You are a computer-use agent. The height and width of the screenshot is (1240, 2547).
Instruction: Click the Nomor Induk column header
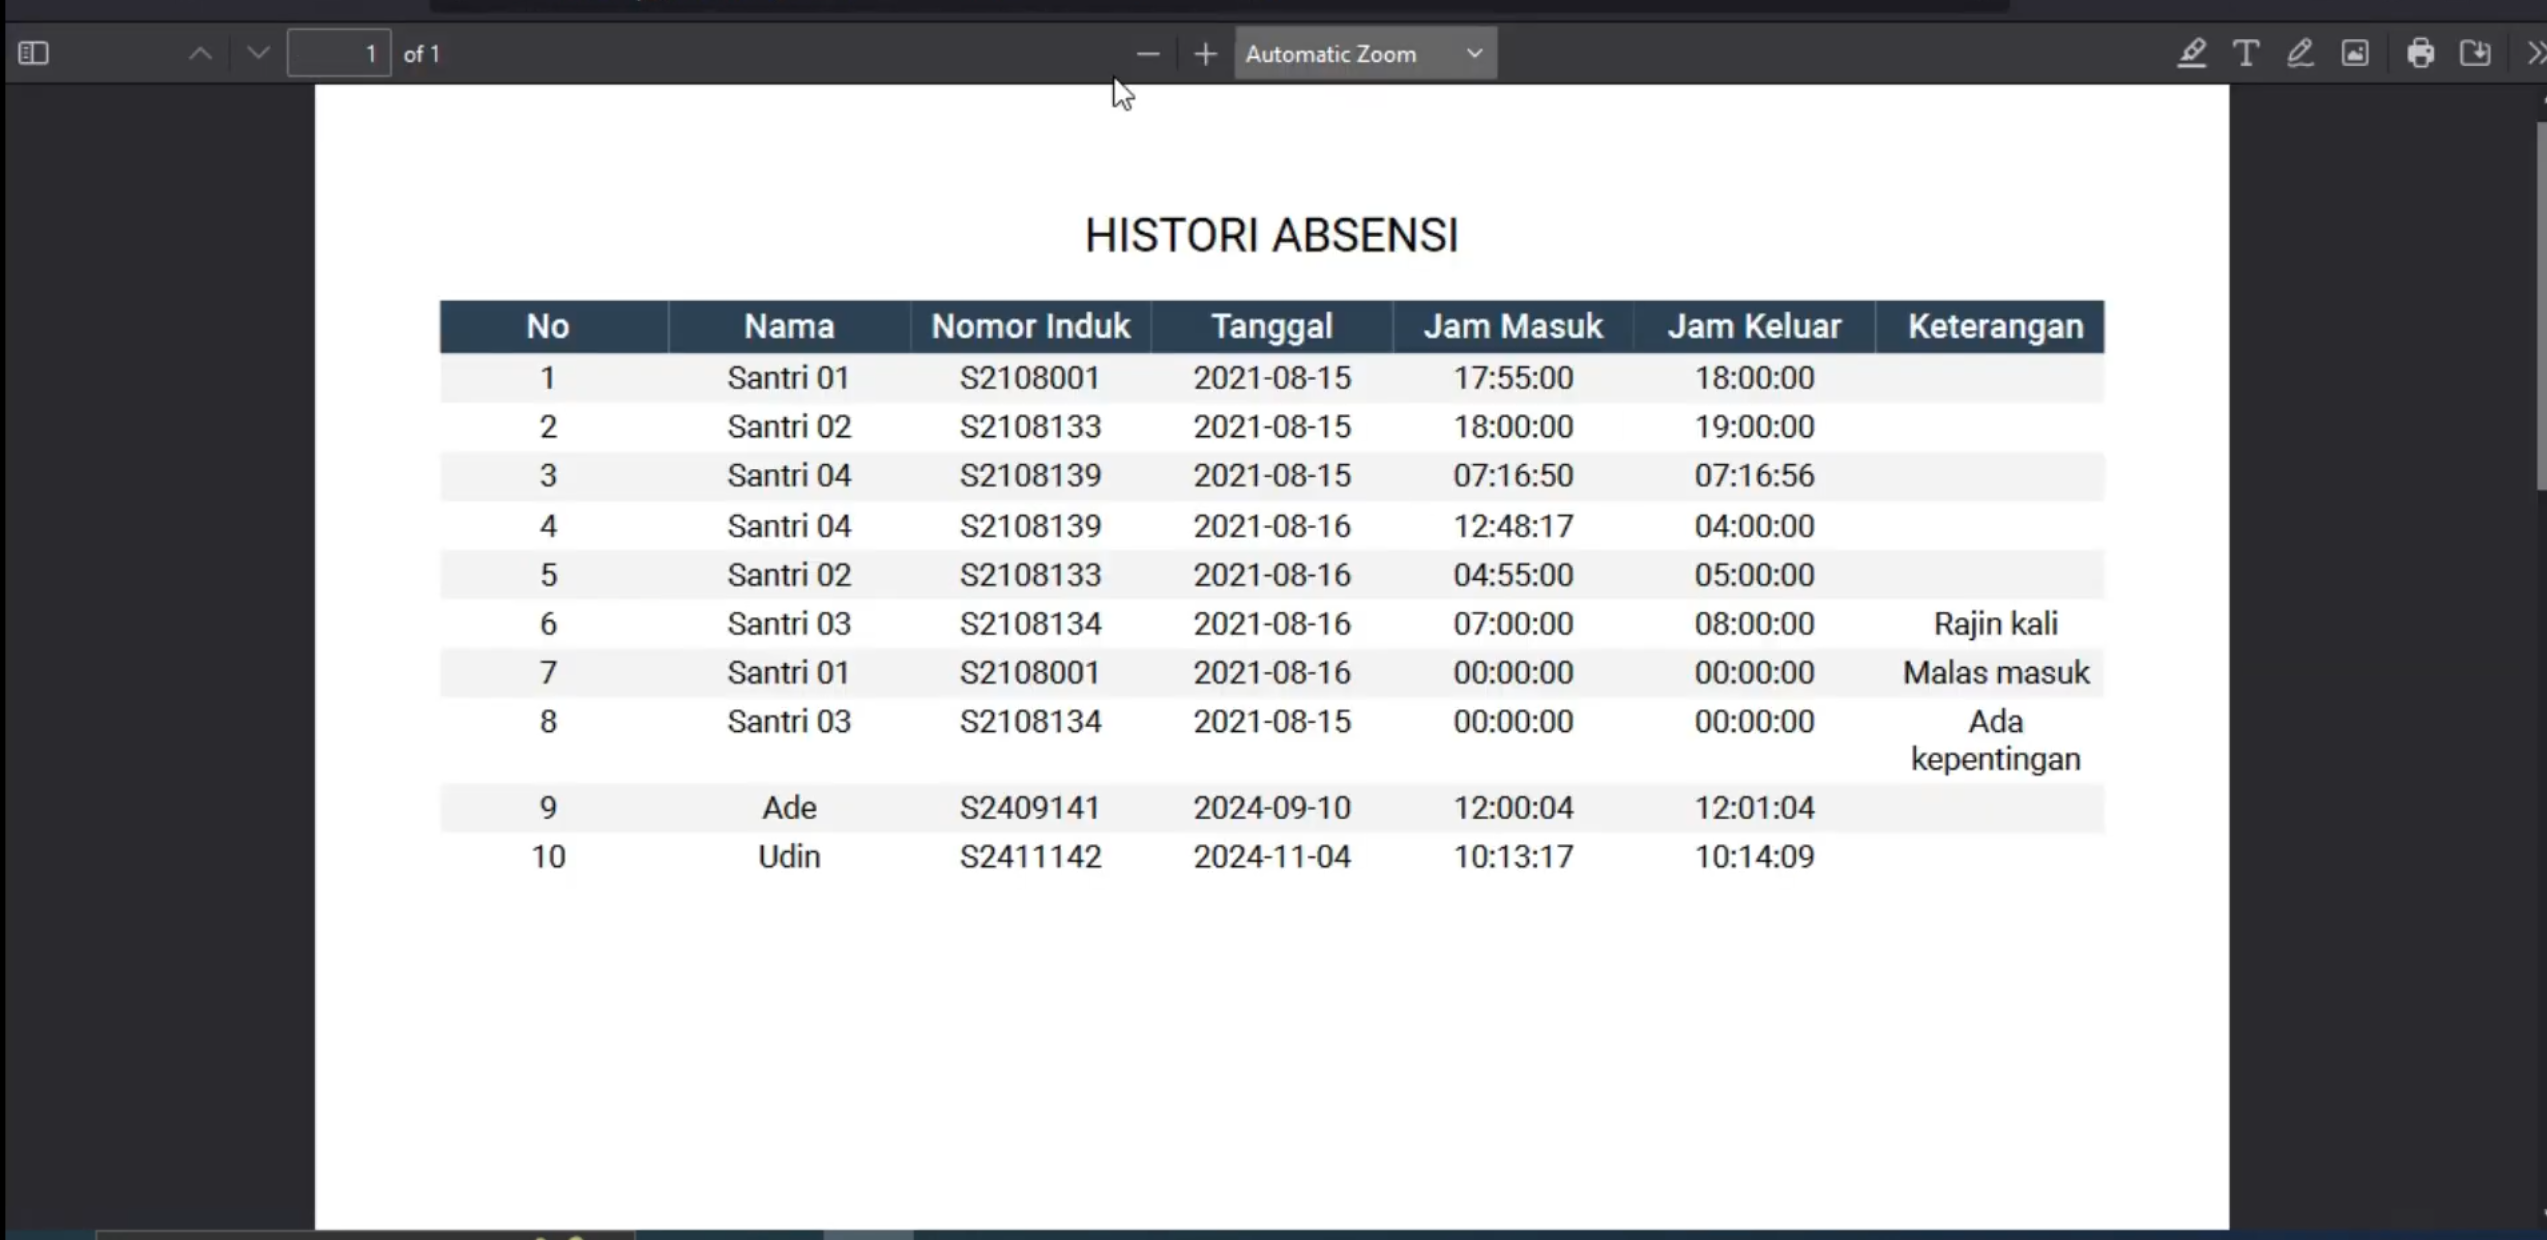point(1030,326)
